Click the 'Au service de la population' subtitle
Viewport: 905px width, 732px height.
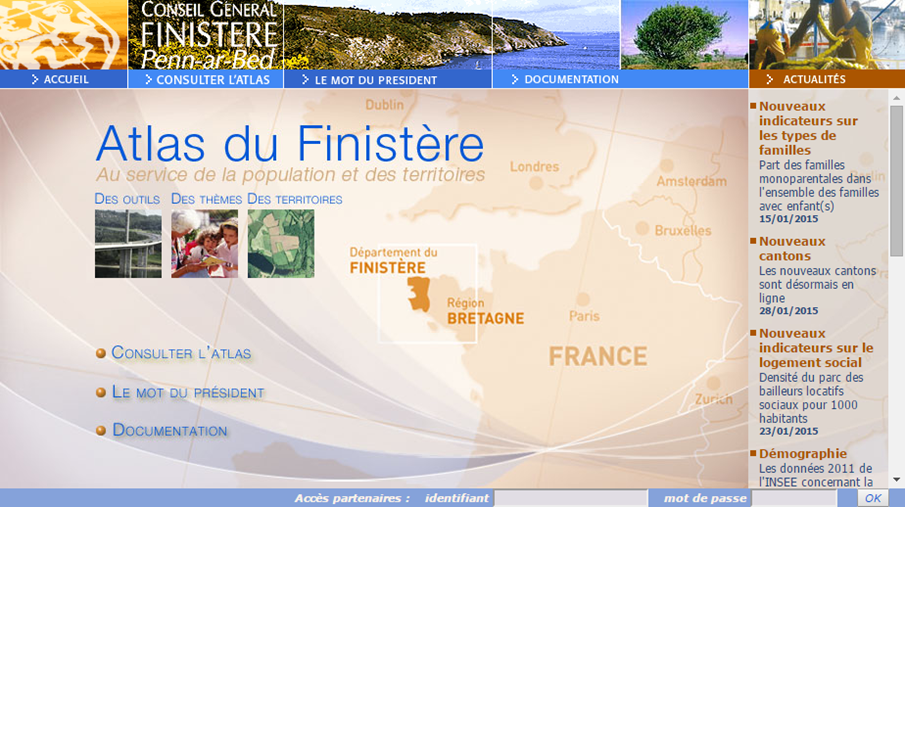[290, 175]
